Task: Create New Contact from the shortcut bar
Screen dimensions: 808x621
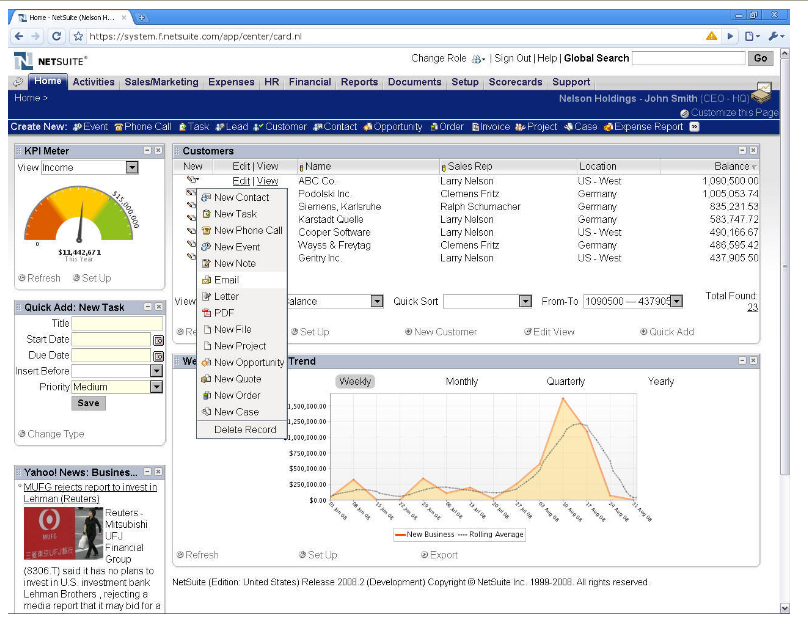Action: (335, 127)
